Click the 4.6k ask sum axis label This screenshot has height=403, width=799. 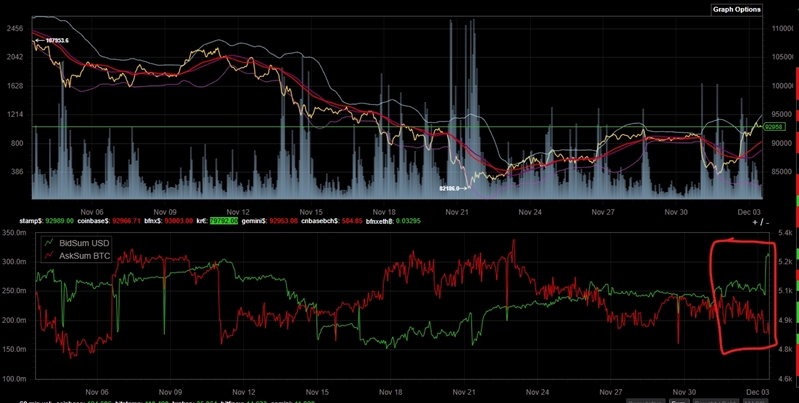pos(786,379)
